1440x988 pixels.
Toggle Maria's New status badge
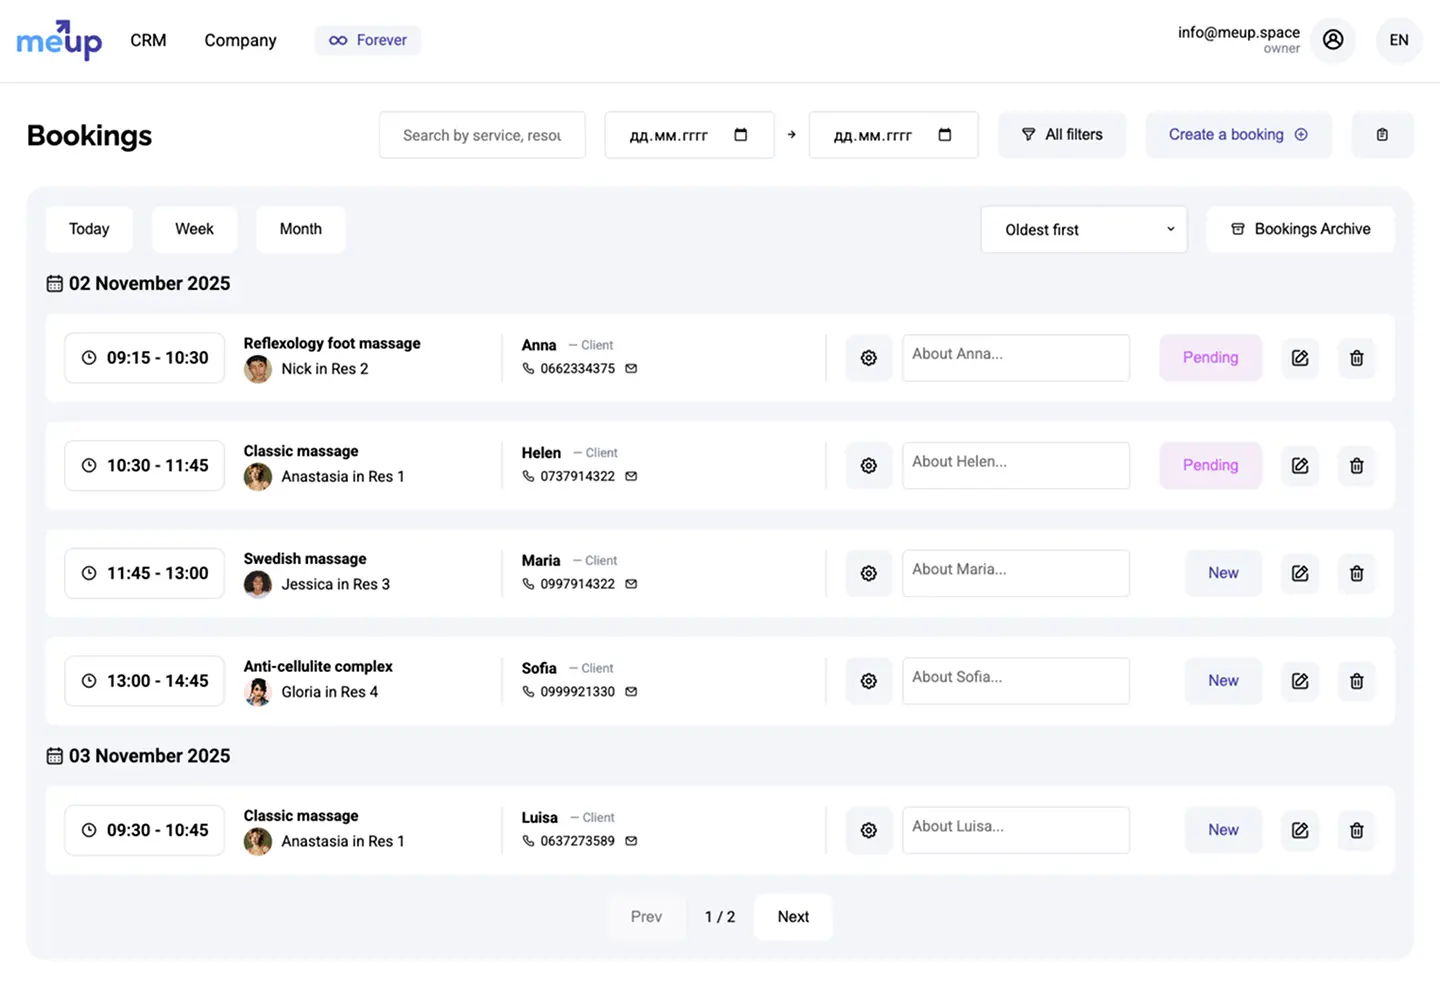(x=1222, y=574)
